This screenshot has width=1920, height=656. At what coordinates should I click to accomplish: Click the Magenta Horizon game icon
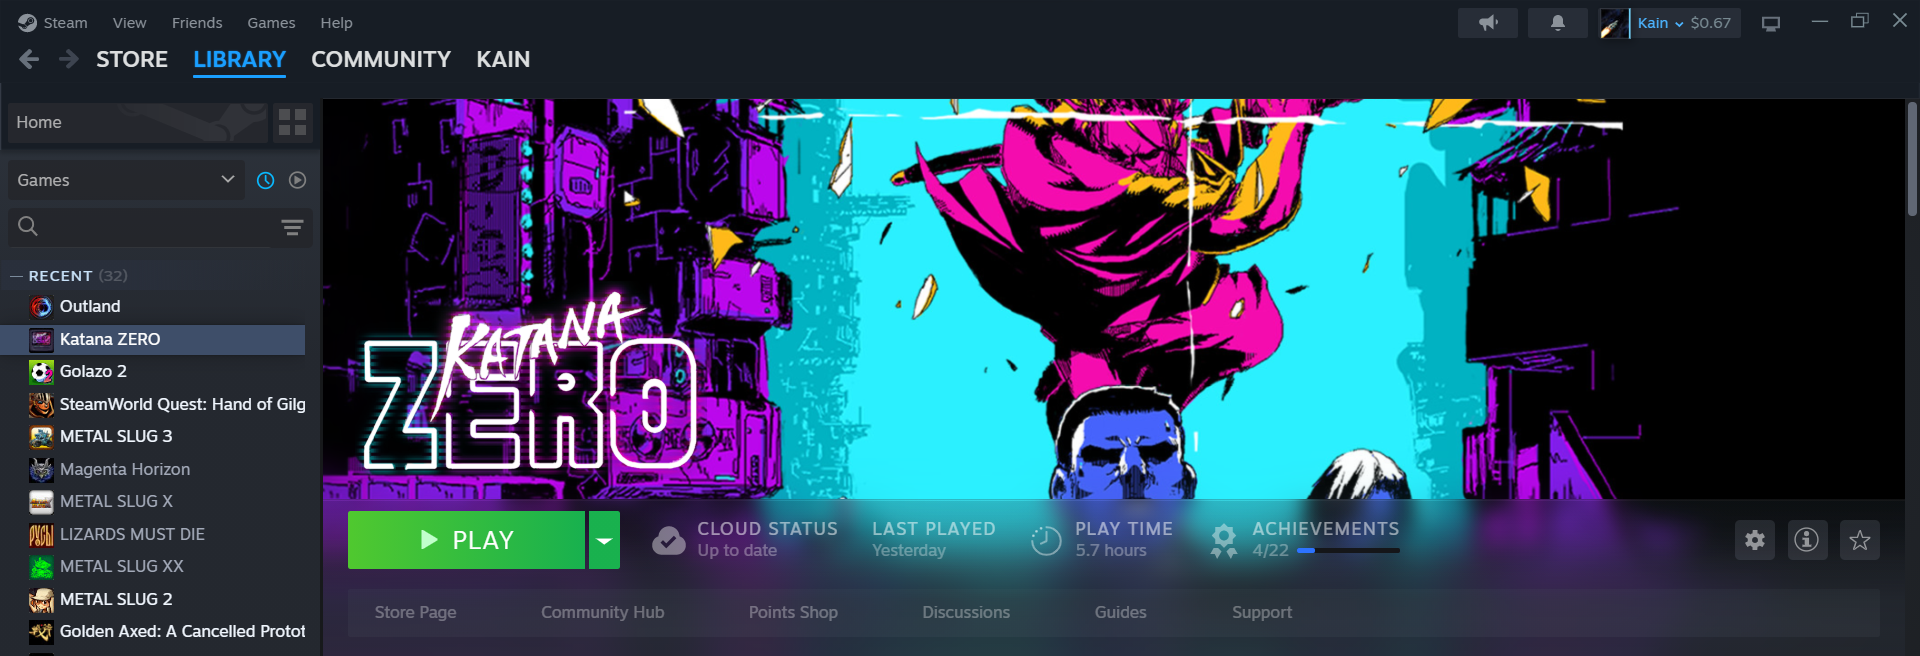click(41, 469)
